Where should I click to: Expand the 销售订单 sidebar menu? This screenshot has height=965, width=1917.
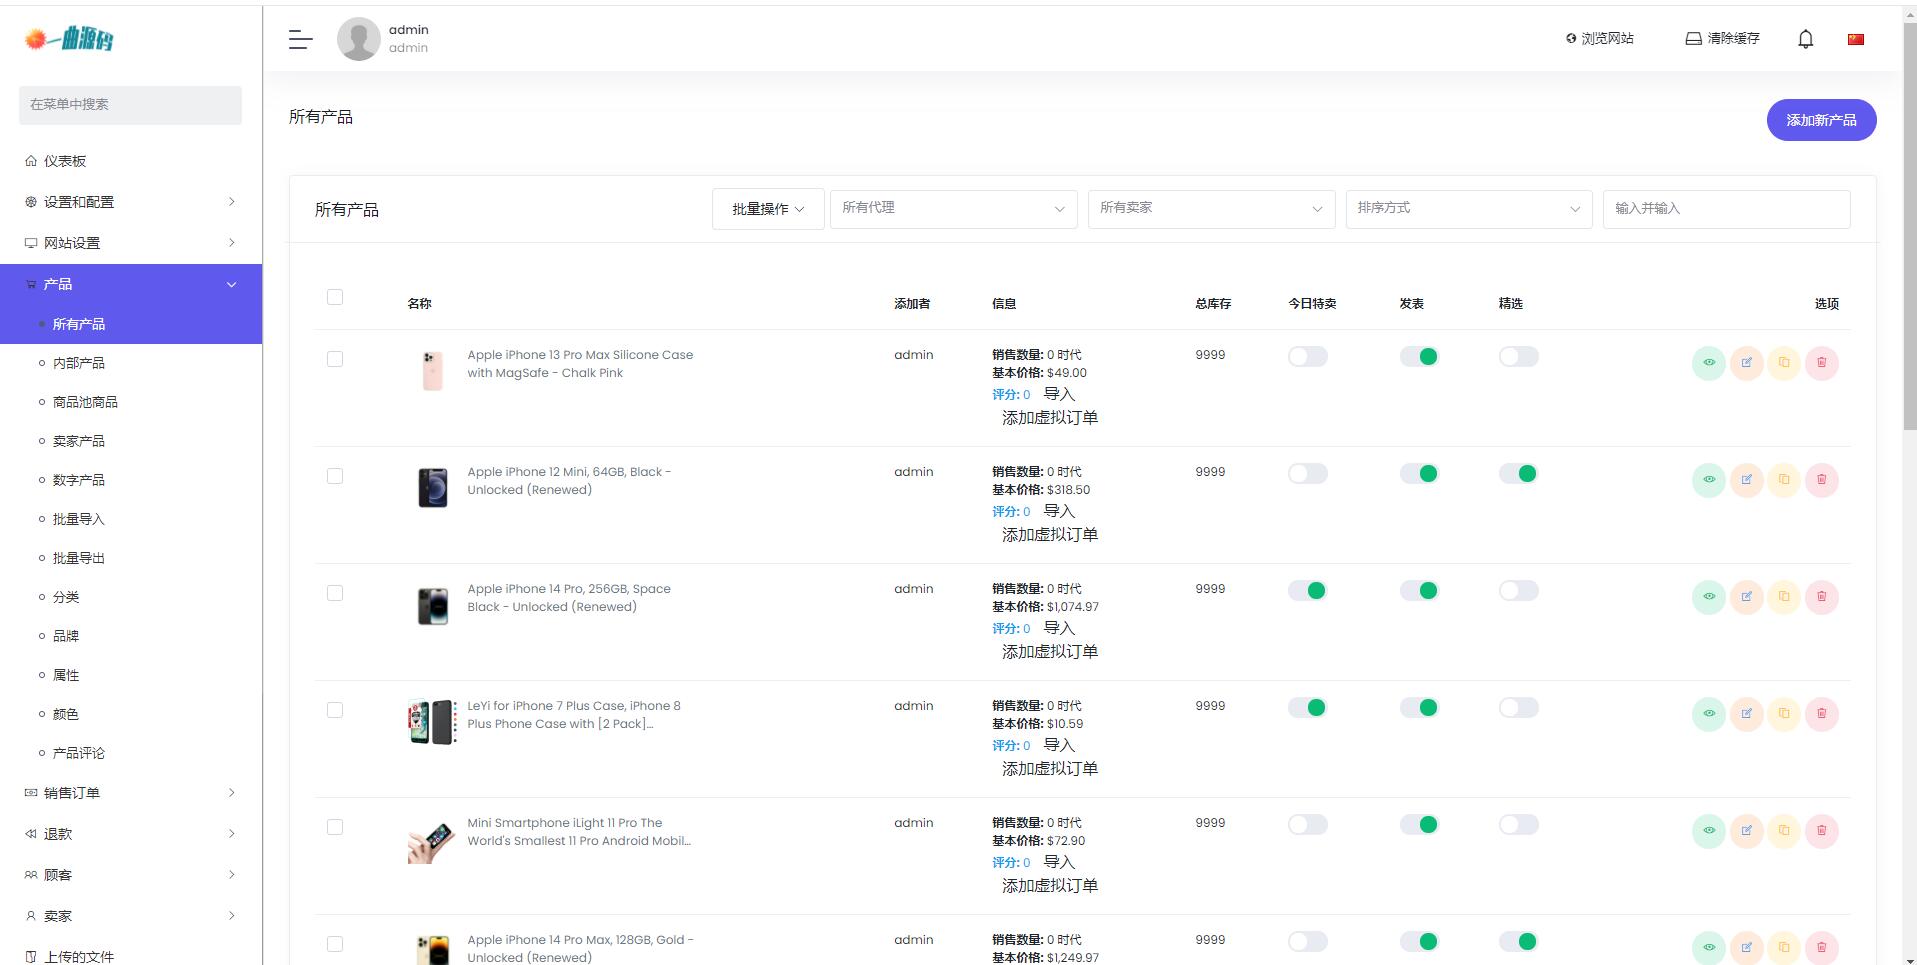[x=131, y=793]
